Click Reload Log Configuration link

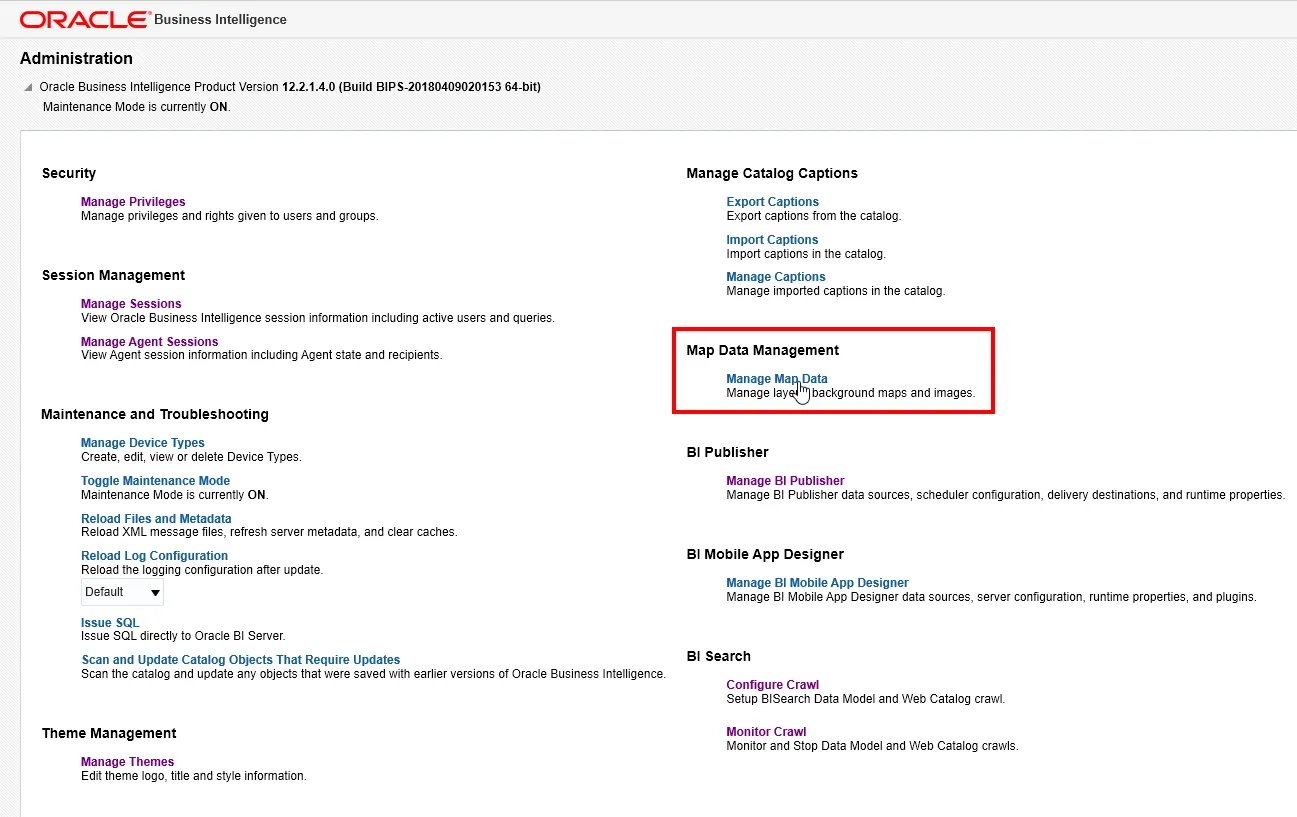[x=154, y=556]
